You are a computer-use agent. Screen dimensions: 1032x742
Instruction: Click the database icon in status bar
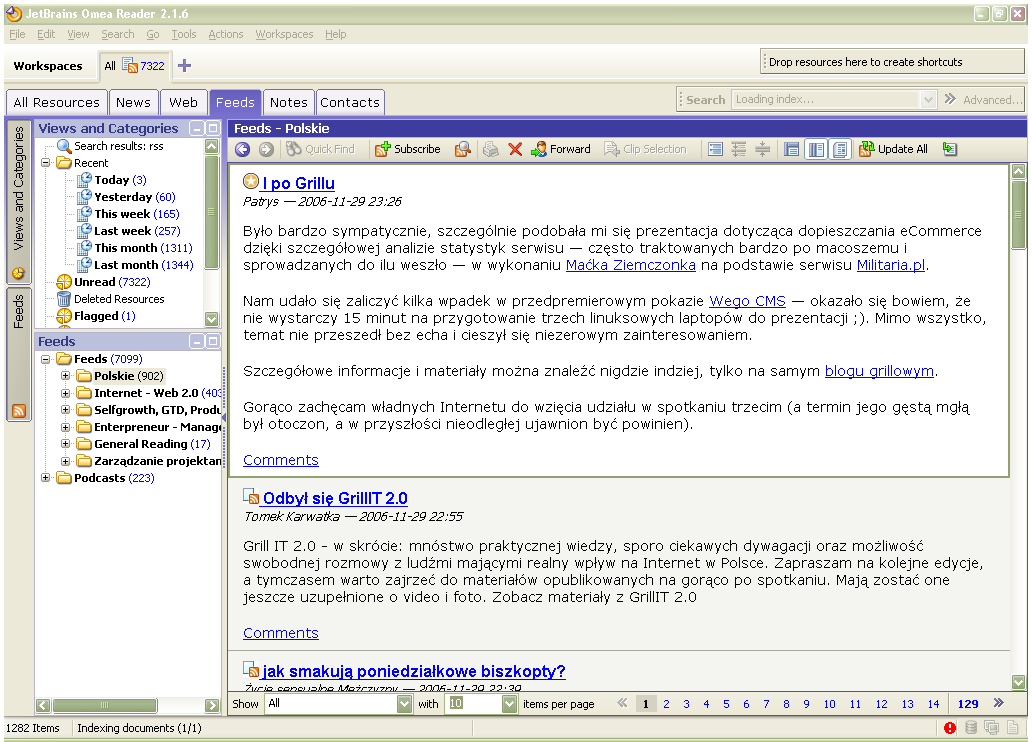(970, 728)
